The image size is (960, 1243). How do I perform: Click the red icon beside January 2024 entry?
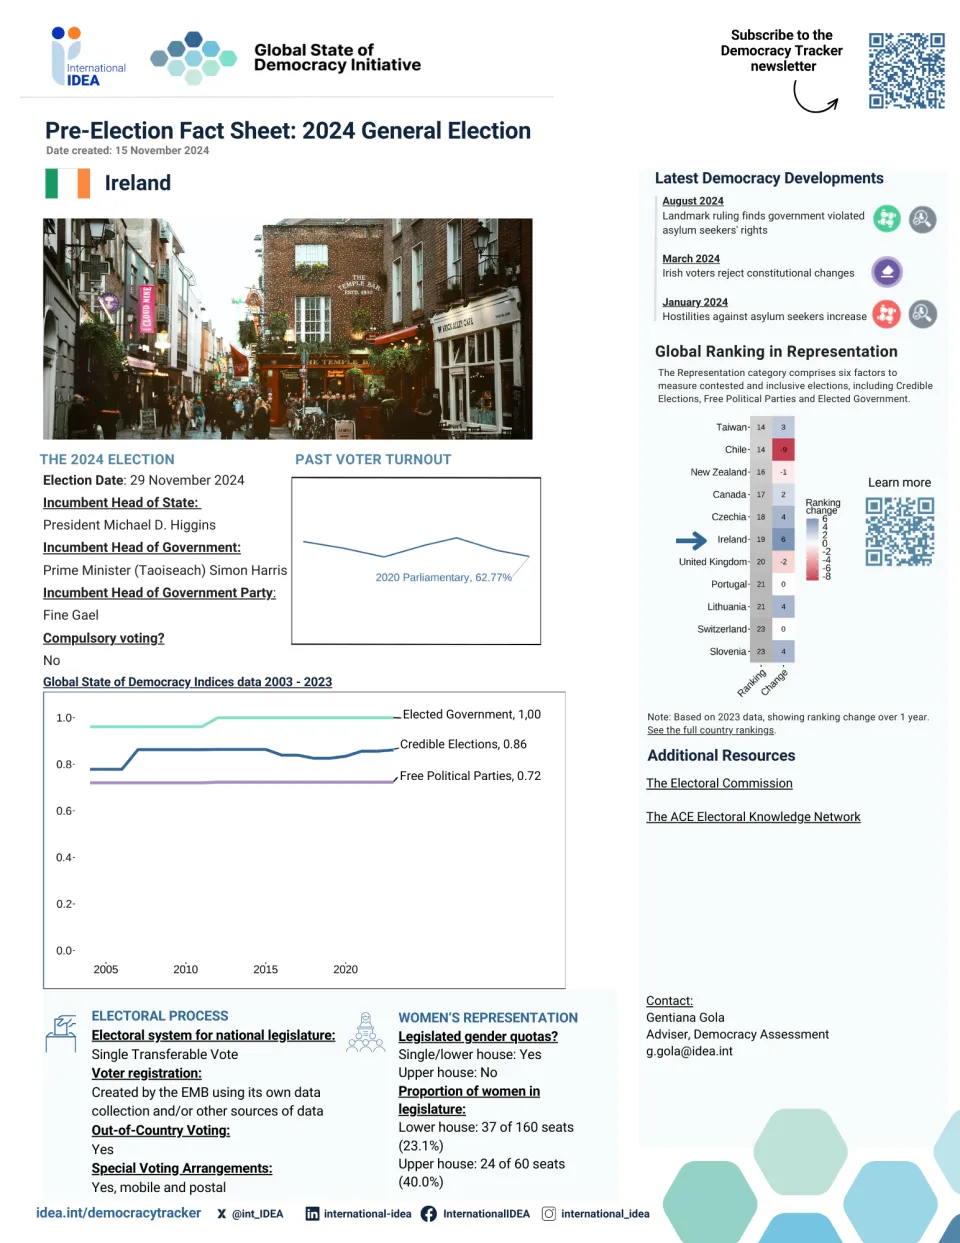tap(887, 314)
